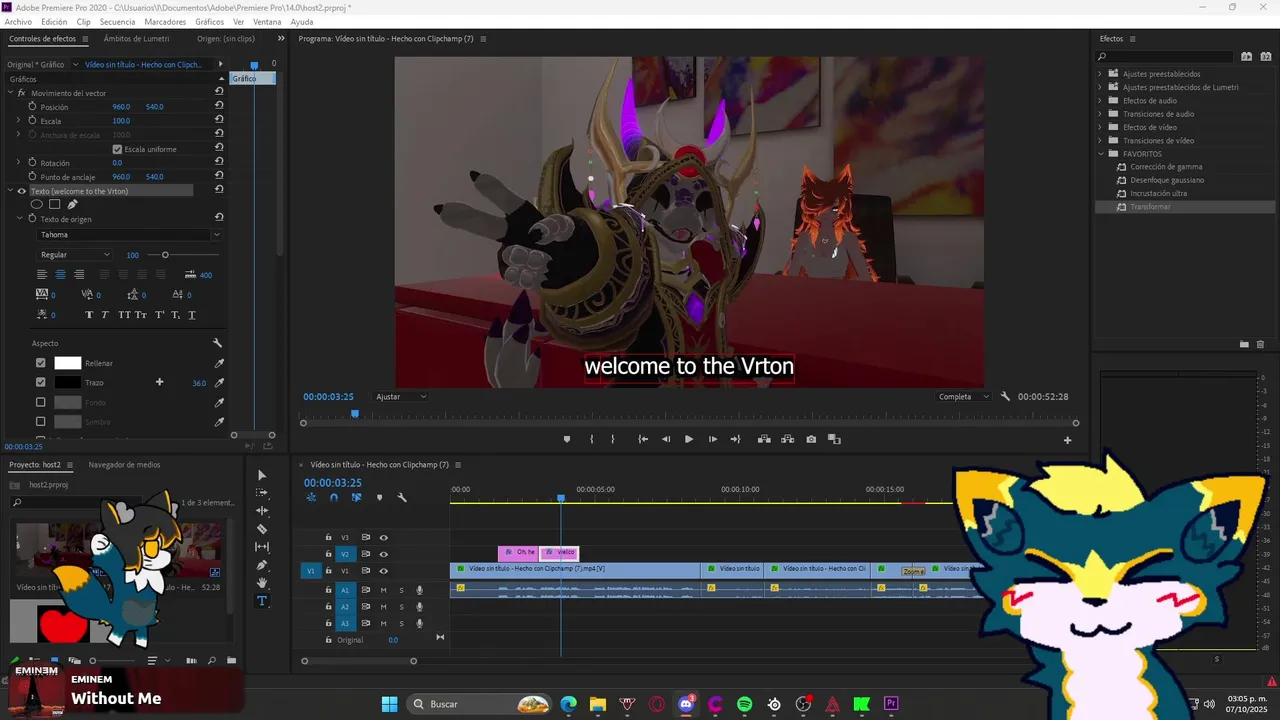Select the Ripple Edit tool
The height and width of the screenshot is (720, 1280).
click(262, 511)
